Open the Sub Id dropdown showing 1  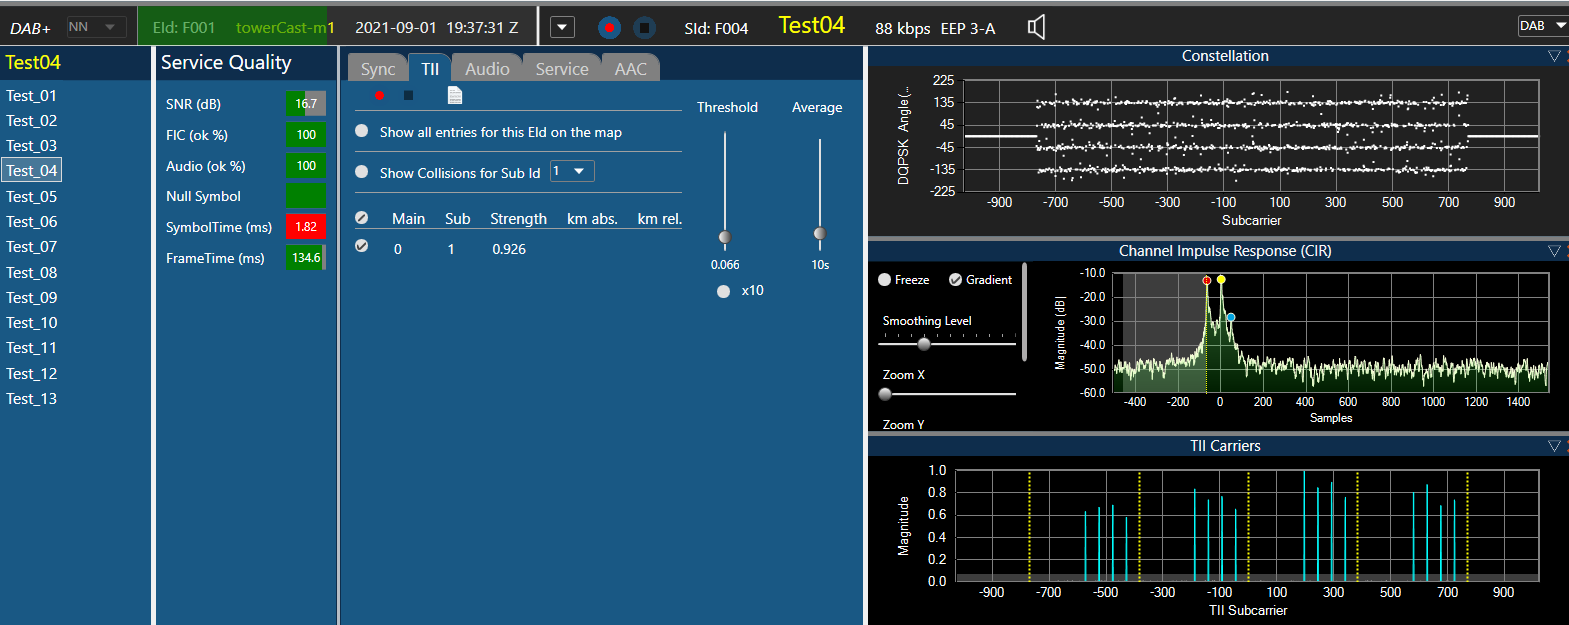tap(572, 171)
